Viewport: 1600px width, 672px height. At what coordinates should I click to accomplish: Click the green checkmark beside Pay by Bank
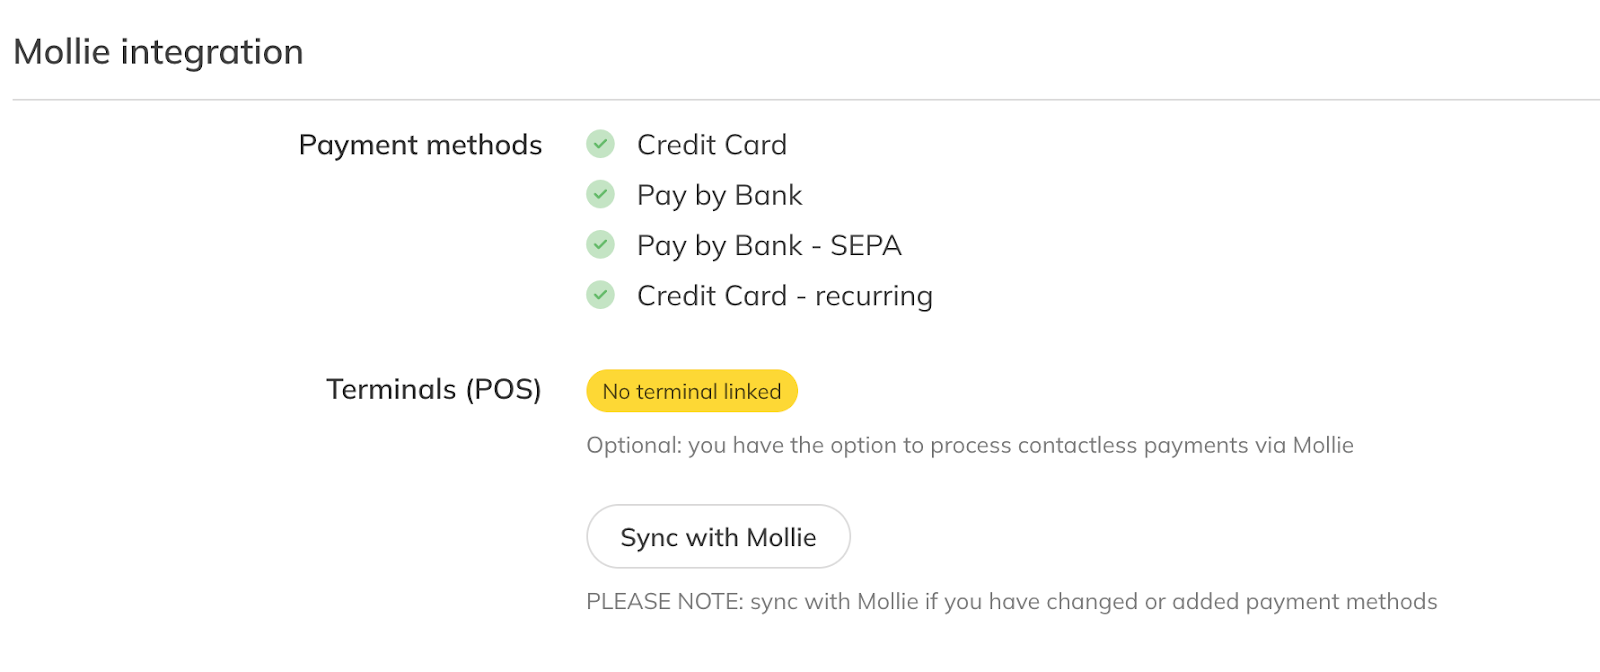coord(600,194)
